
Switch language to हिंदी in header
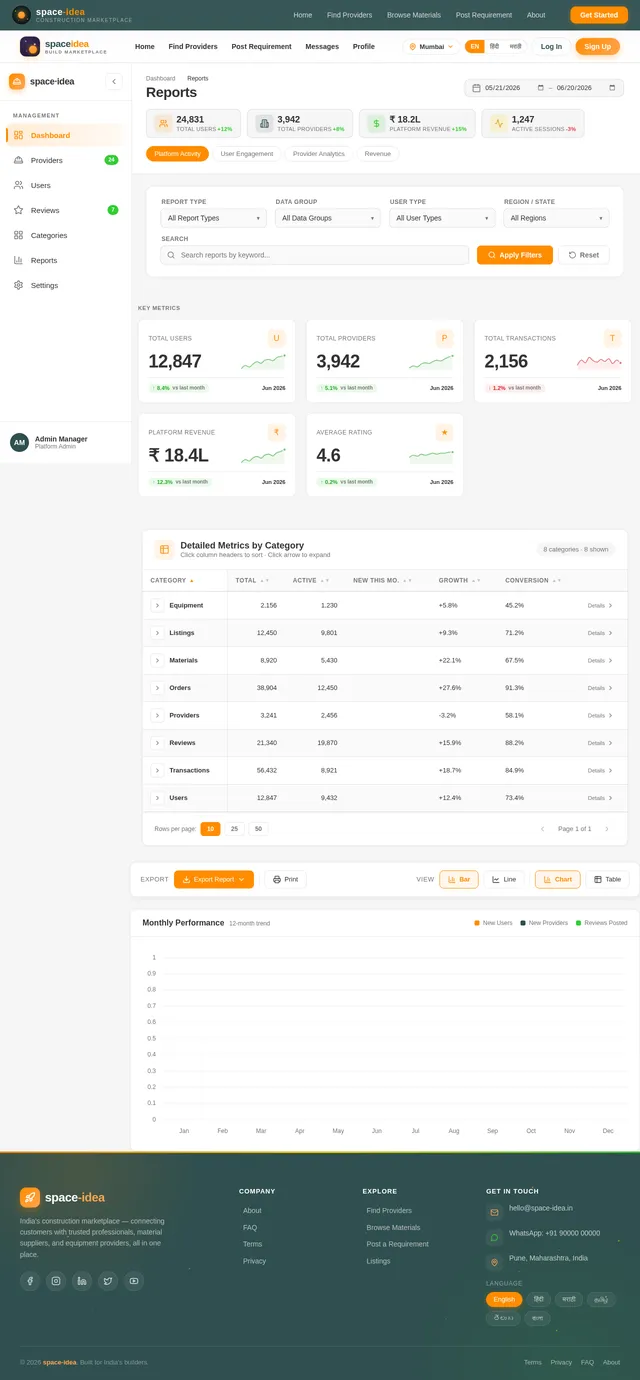point(494,46)
